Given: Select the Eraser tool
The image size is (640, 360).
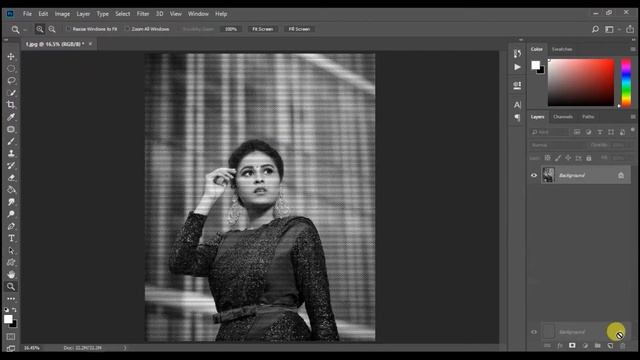Looking at the screenshot, I should [x=11, y=178].
